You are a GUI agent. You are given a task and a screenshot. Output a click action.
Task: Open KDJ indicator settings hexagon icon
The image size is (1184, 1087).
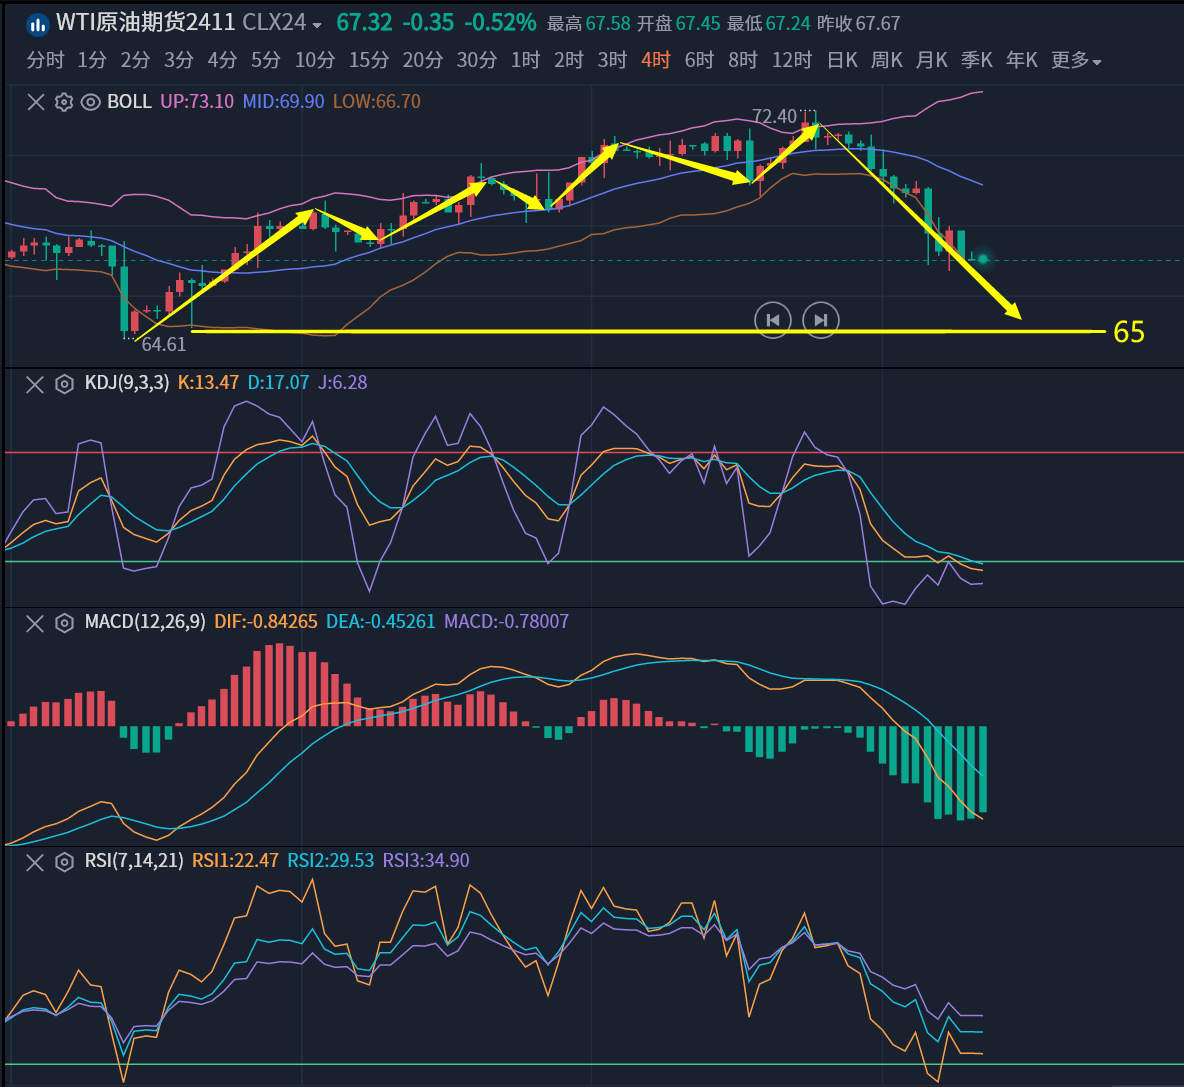point(64,384)
